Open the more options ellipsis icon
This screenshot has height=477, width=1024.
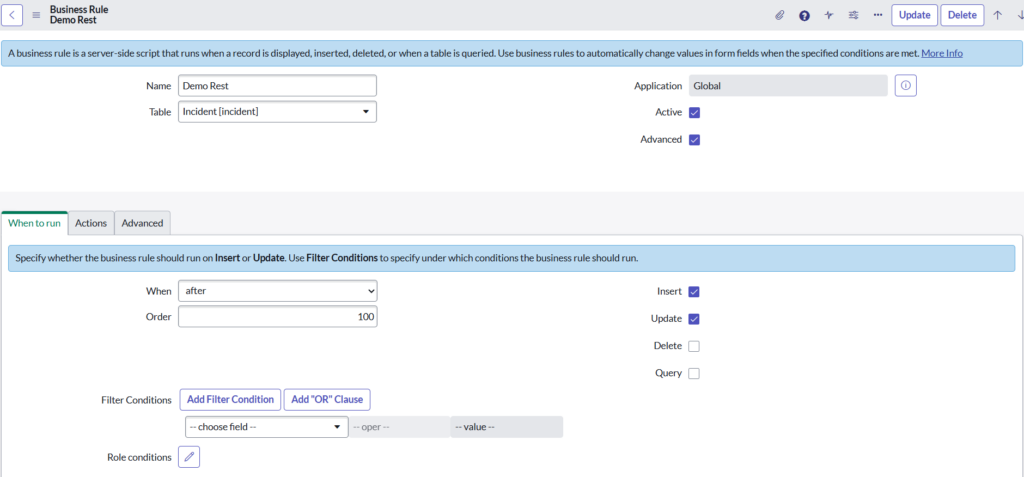click(x=877, y=15)
